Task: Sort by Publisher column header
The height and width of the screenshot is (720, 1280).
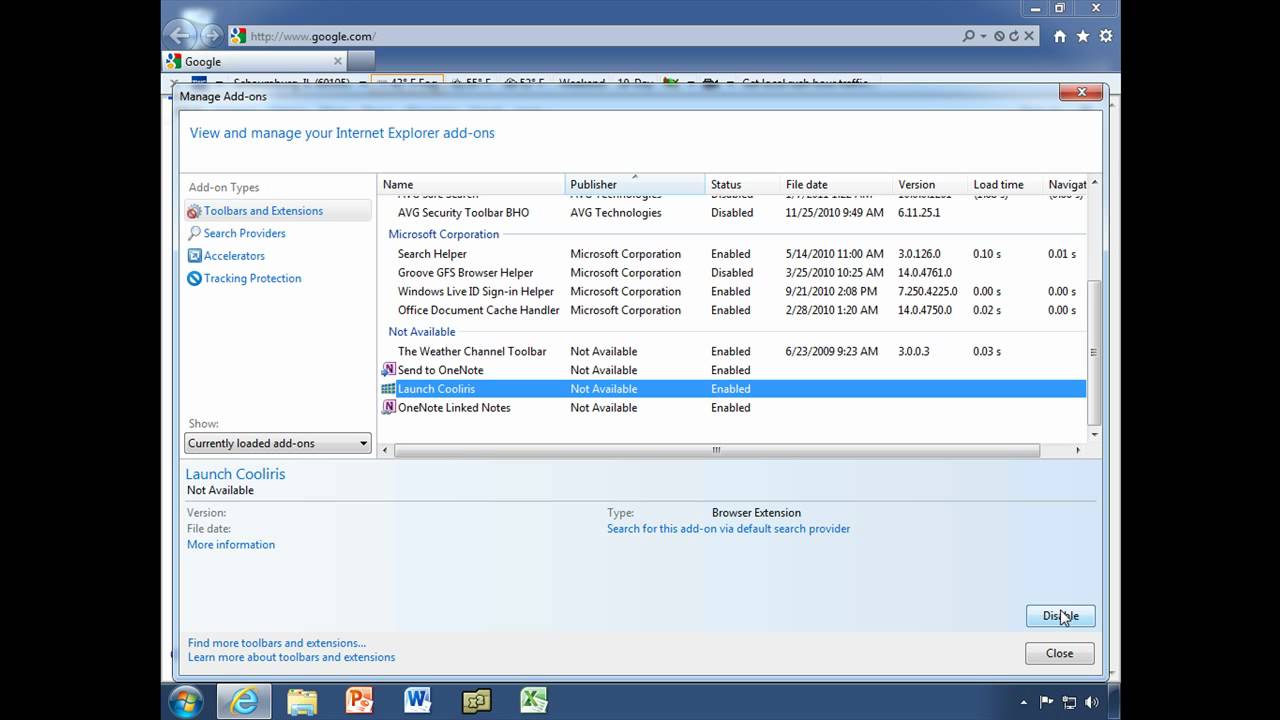Action: click(x=635, y=184)
